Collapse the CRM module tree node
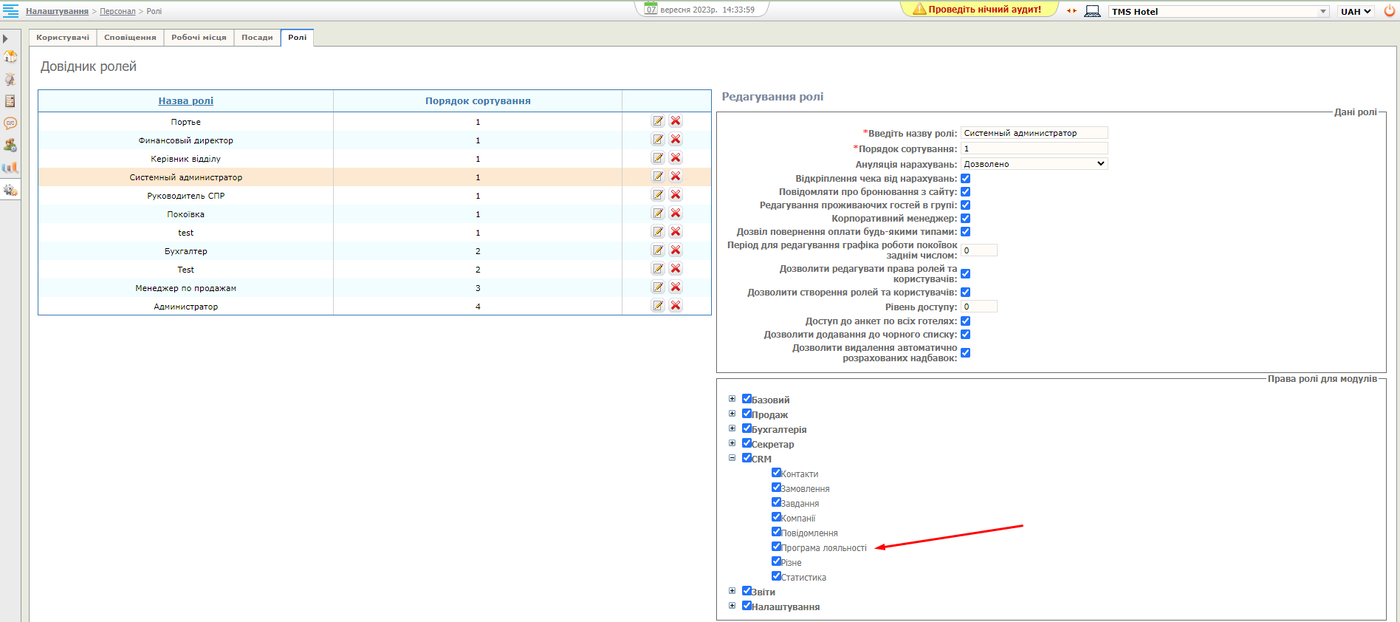Image resolution: width=1400 pixels, height=622 pixels. click(x=732, y=458)
